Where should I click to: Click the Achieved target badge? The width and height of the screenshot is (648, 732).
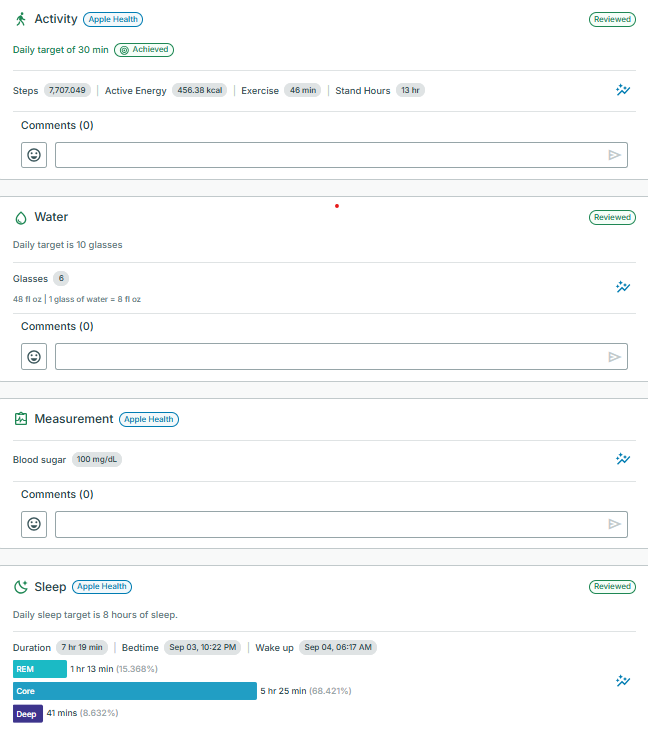click(144, 49)
